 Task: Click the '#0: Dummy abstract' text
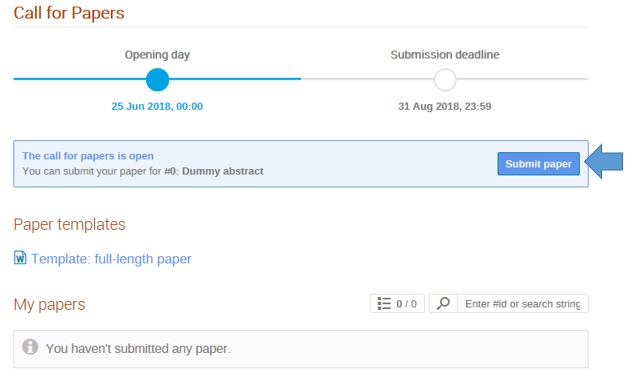point(214,171)
